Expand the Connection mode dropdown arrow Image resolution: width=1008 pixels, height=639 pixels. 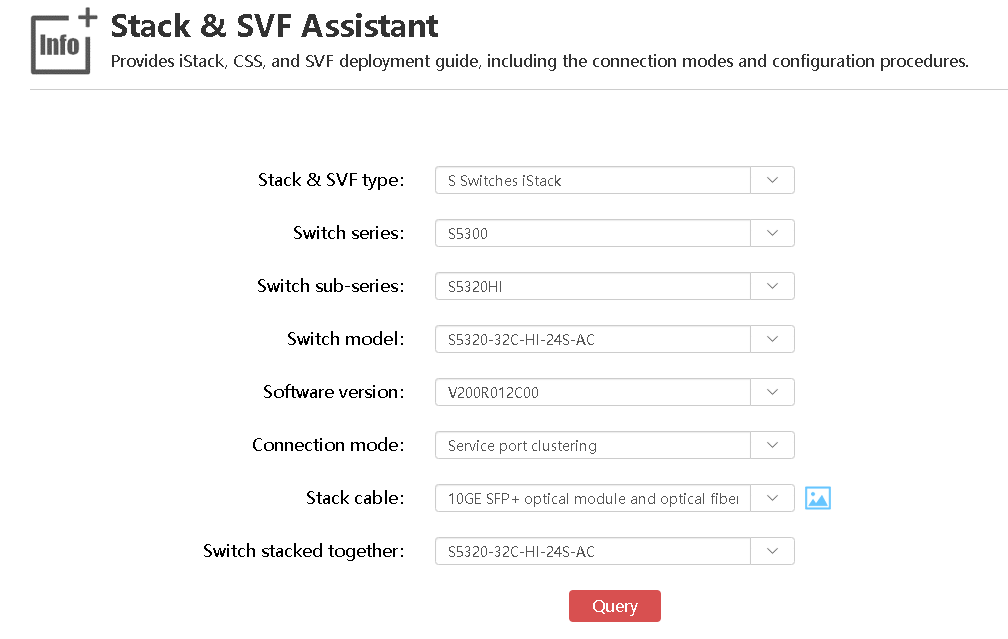pyautogui.click(x=773, y=445)
